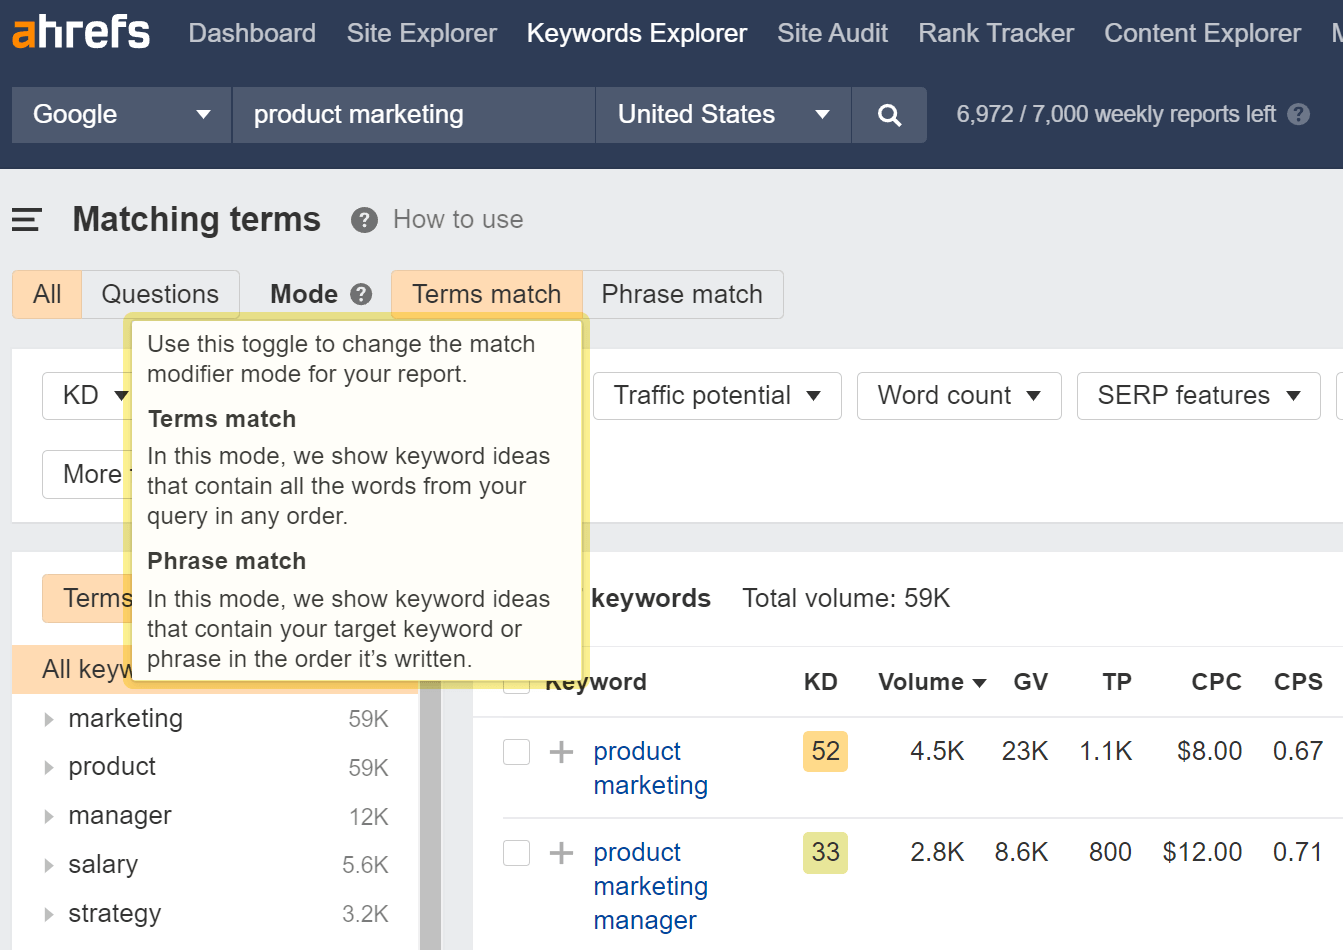Image resolution: width=1343 pixels, height=950 pixels.
Task: Check the checkbox for product marketing manager row
Action: click(516, 852)
